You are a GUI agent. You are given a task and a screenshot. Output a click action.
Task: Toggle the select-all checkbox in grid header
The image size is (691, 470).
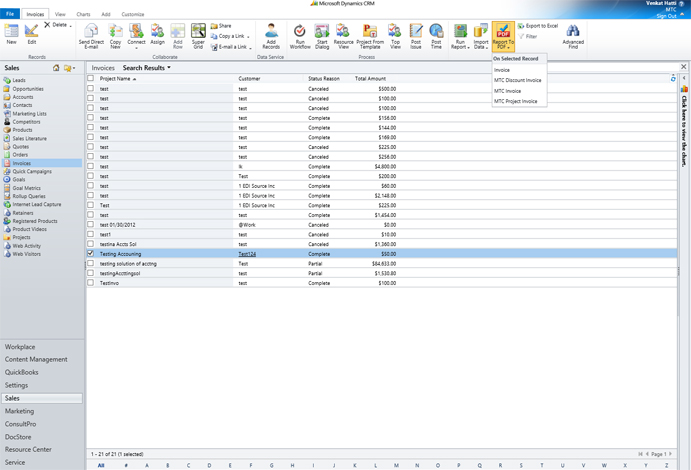[90, 78]
